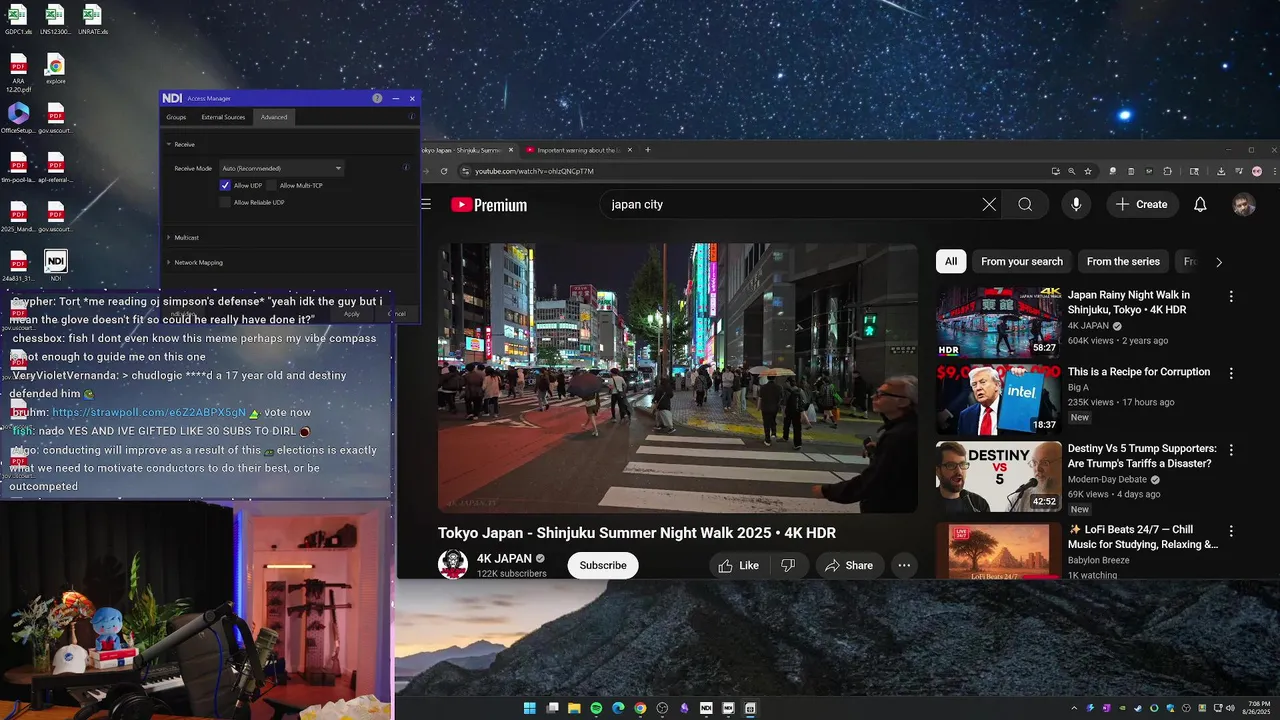The height and width of the screenshot is (720, 1280).
Task: Select From your search chip
Action: 1022,262
